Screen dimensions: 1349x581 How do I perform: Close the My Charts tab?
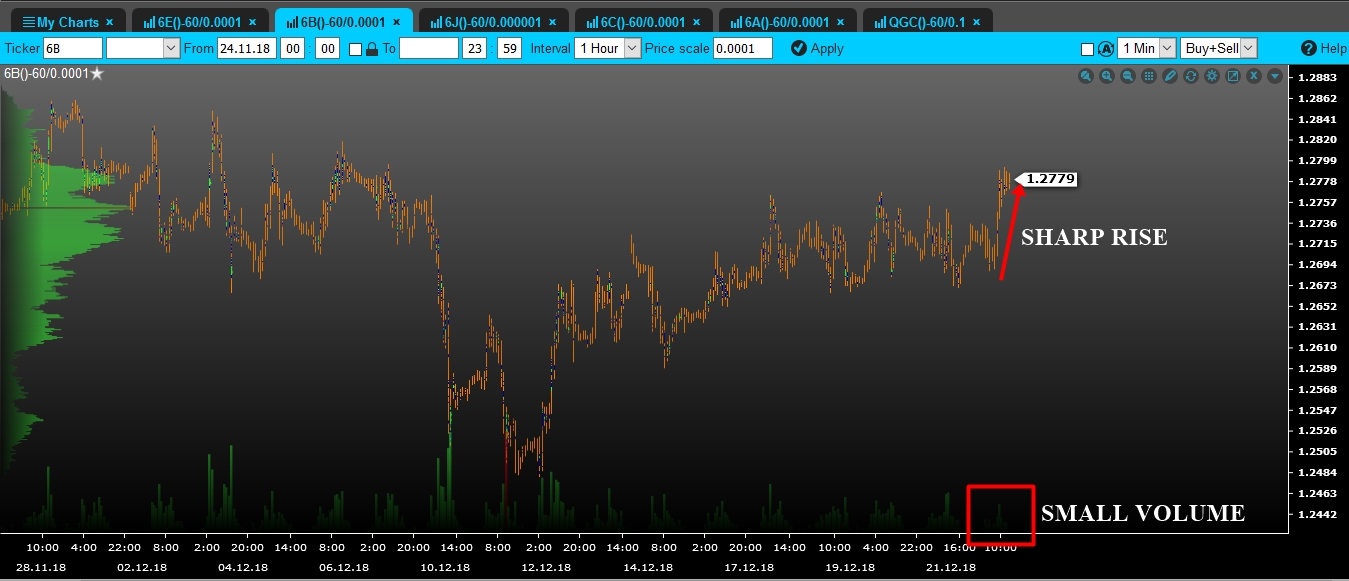(109, 22)
